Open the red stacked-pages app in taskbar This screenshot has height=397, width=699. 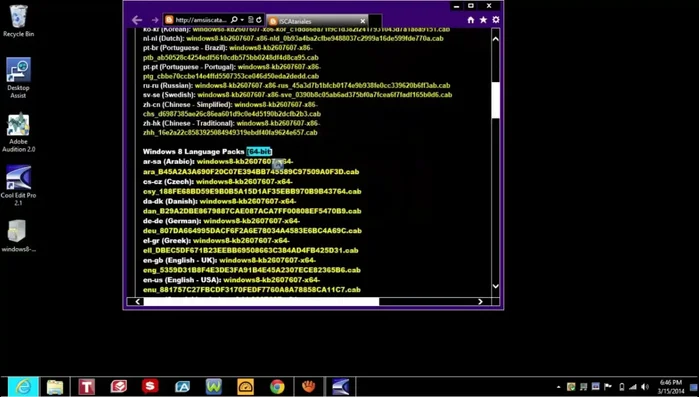[x=119, y=386]
